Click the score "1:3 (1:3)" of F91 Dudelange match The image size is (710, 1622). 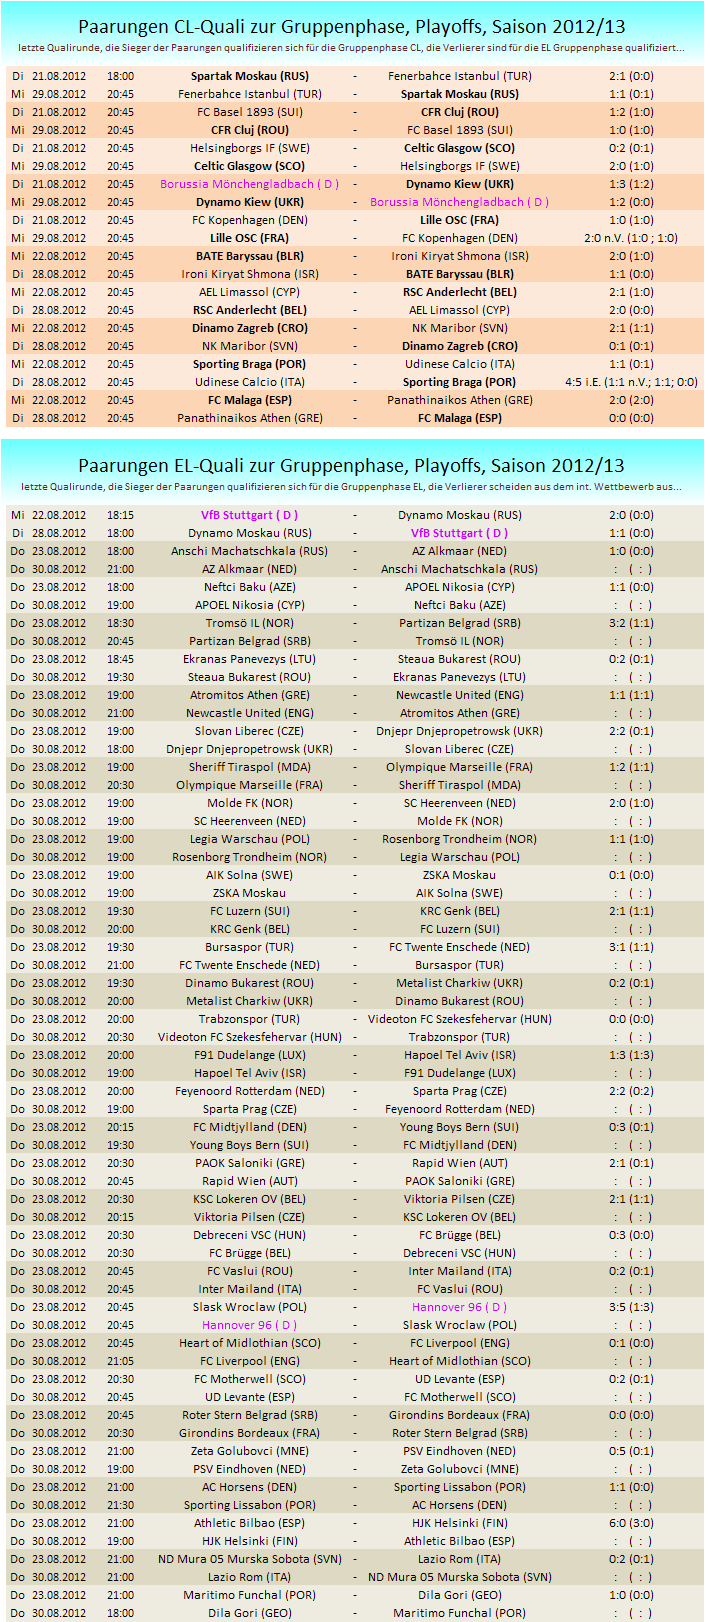[631, 1055]
